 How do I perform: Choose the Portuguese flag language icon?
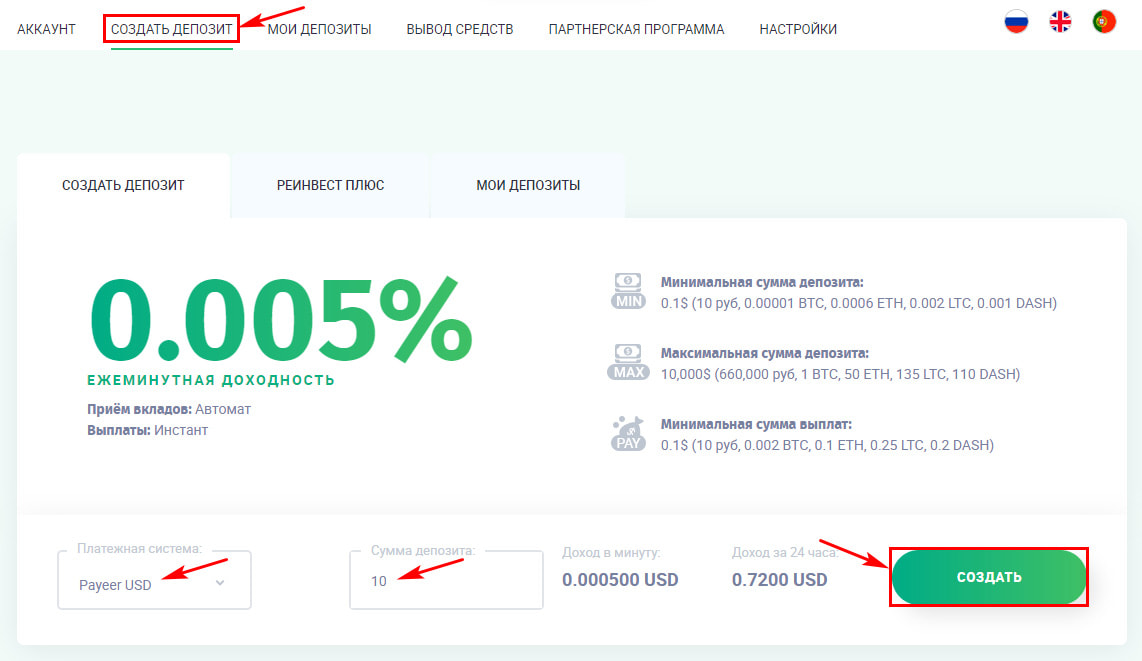pos(1103,20)
